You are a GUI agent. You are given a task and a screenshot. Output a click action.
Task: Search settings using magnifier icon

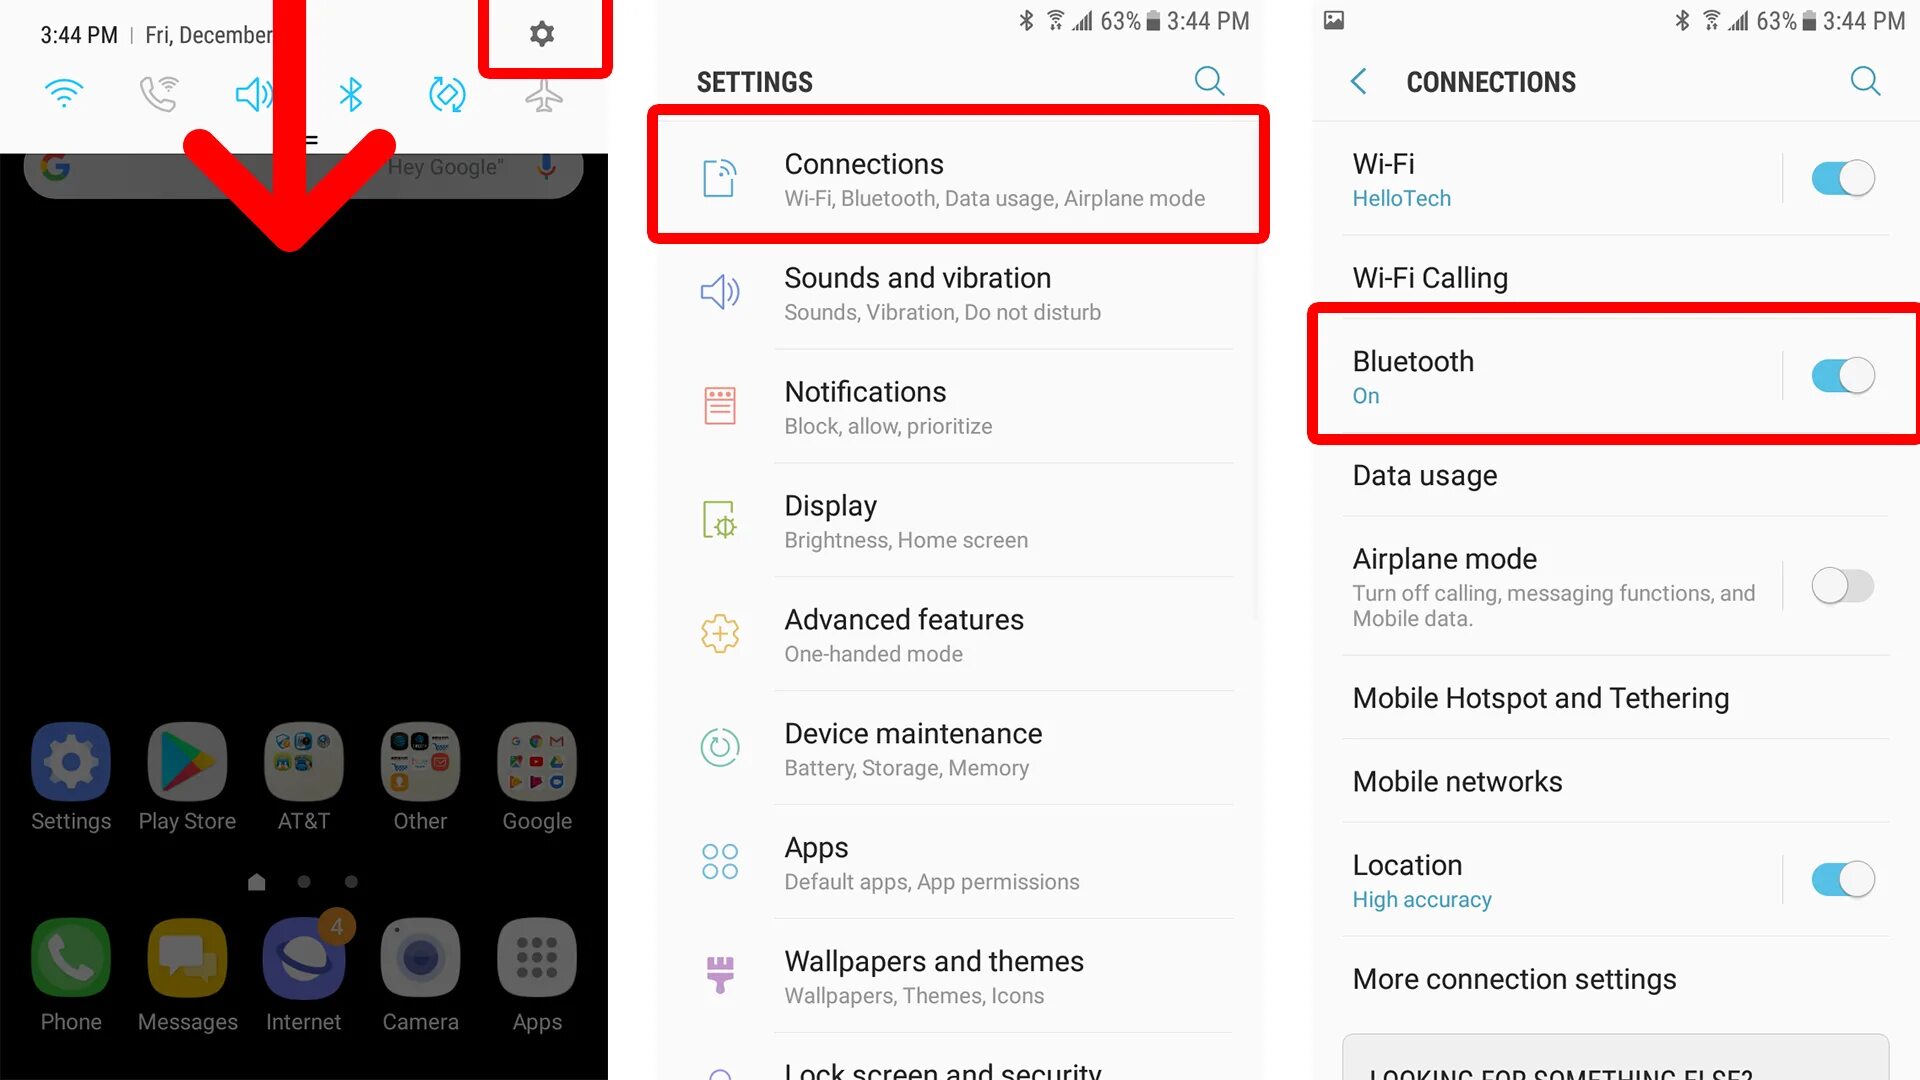(x=1211, y=82)
